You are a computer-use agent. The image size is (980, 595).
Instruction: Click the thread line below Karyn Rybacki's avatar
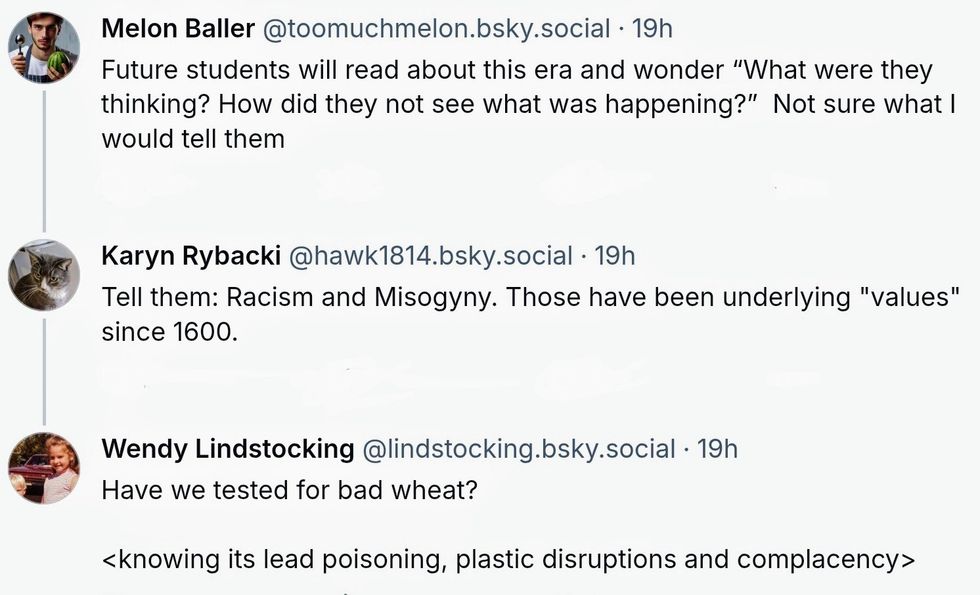(x=44, y=370)
